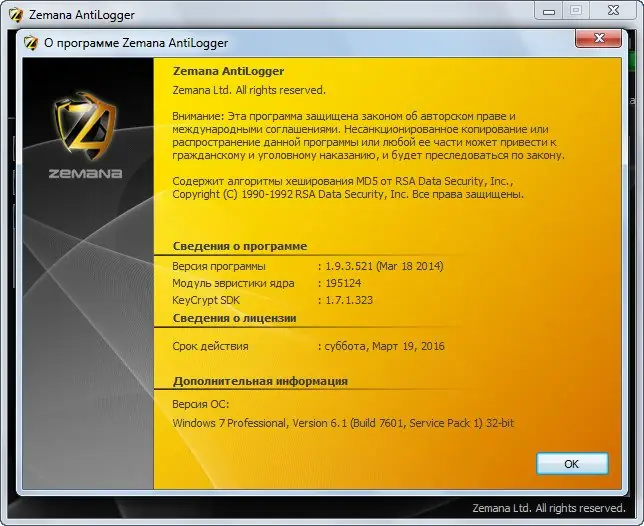The image size is (644, 526).
Task: Click the copyright line in main window footer
Action: (549, 508)
